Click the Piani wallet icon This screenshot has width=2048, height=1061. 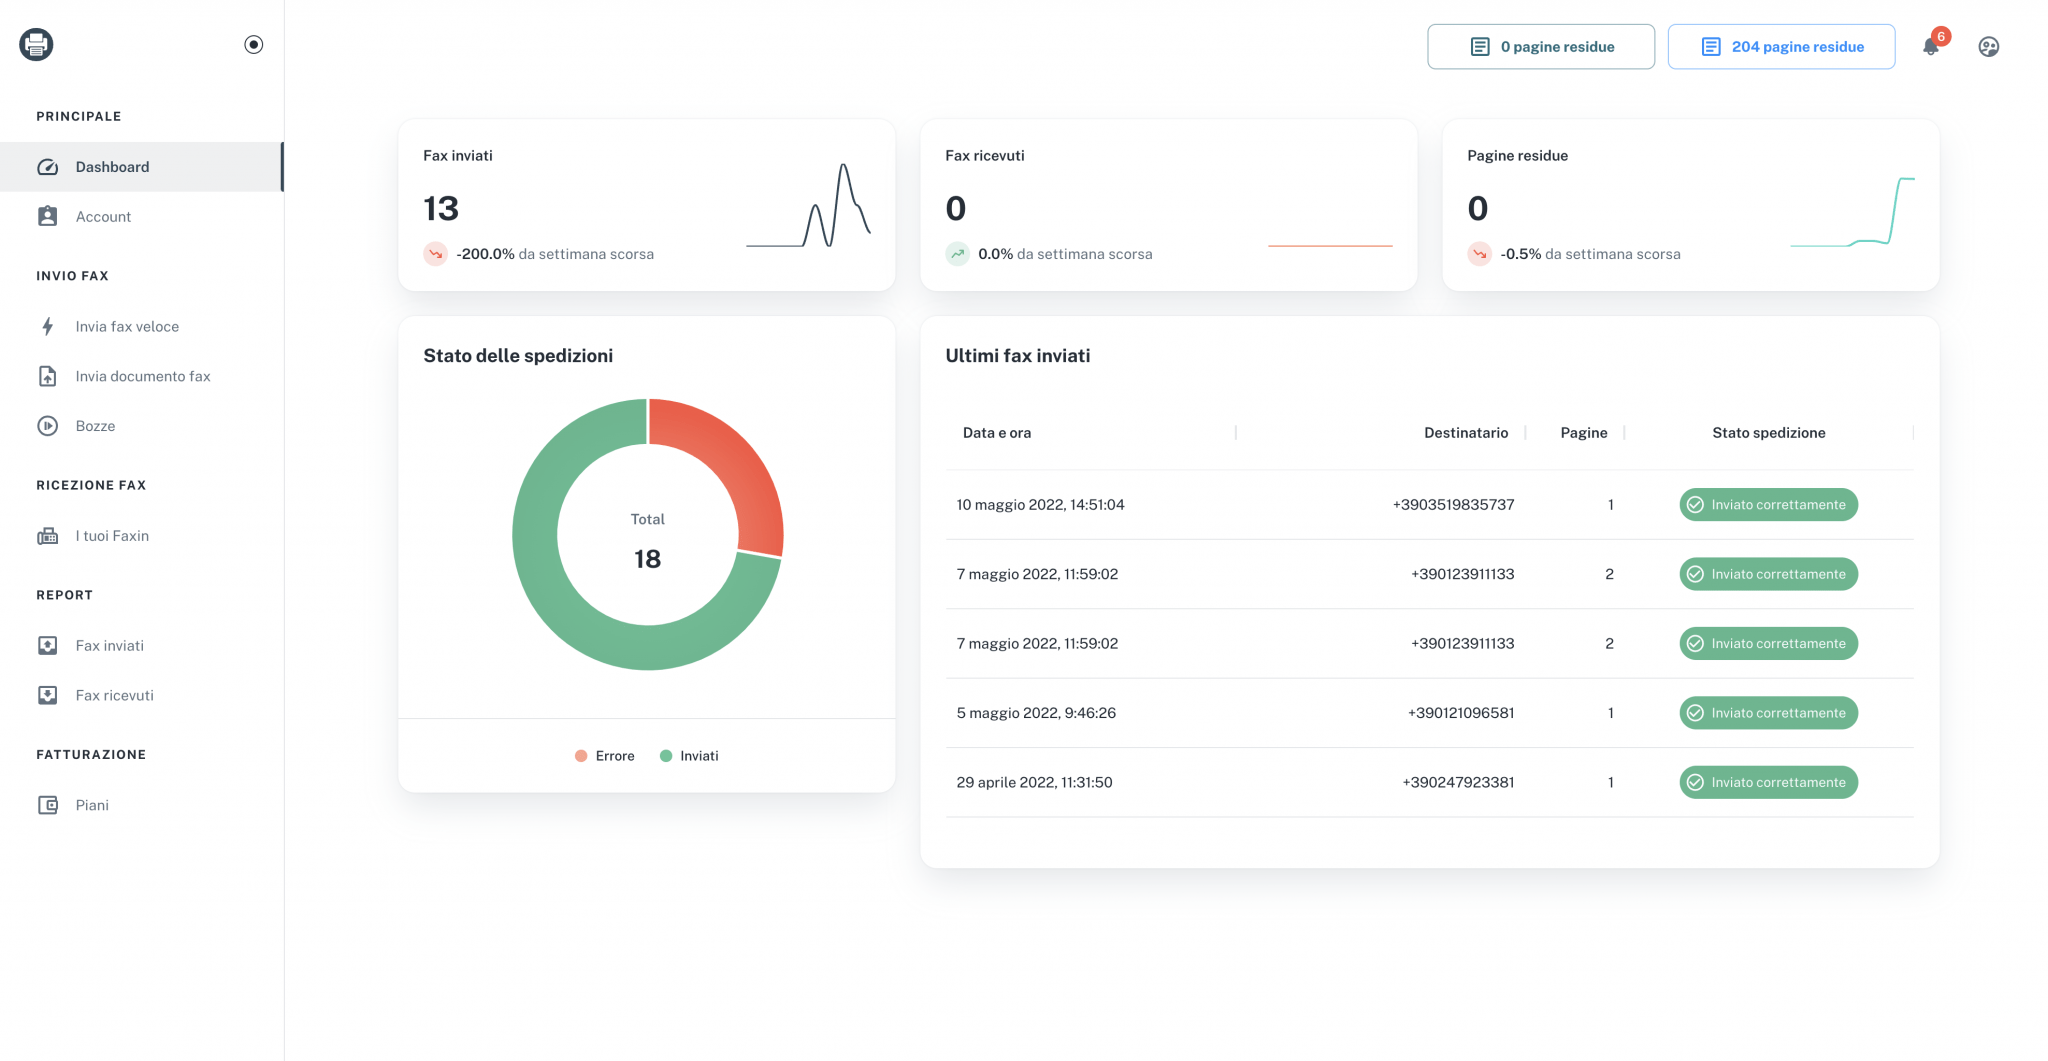(48, 805)
